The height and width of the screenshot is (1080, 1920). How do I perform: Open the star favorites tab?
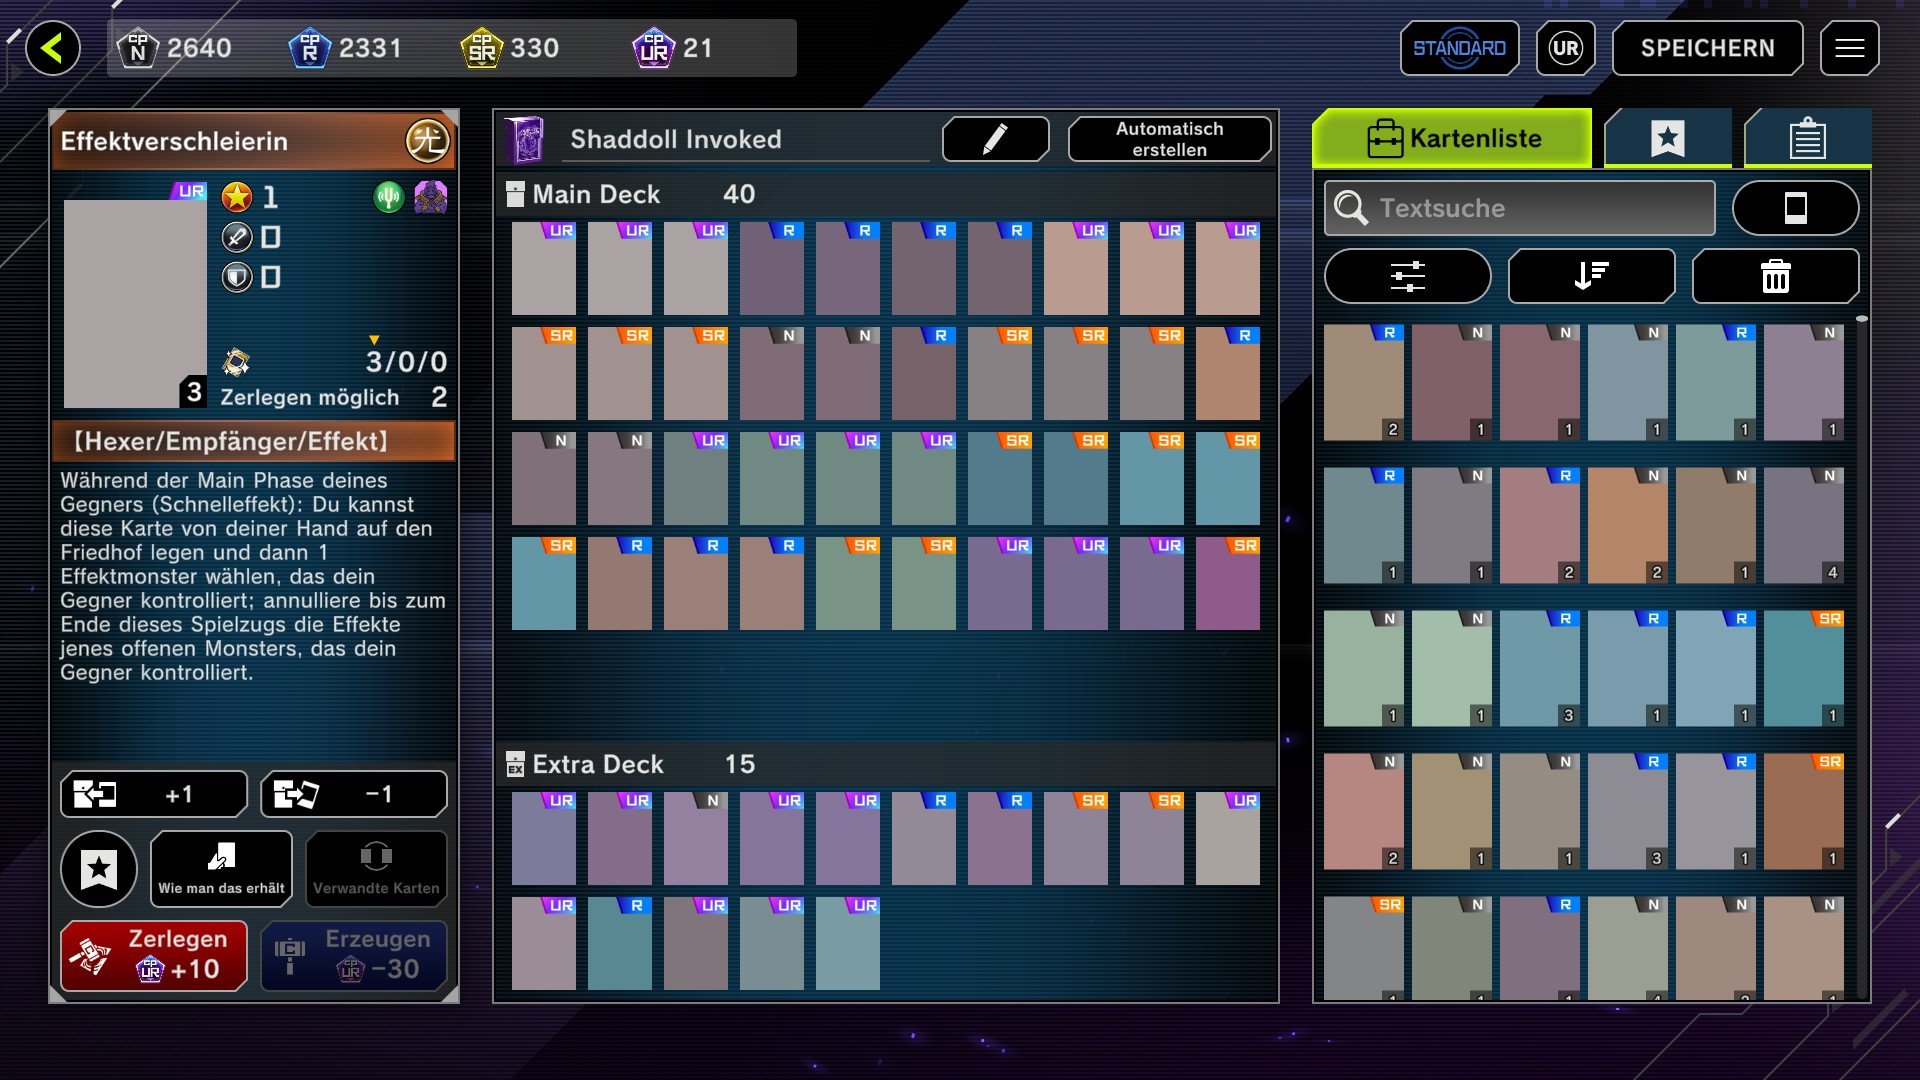1667,138
